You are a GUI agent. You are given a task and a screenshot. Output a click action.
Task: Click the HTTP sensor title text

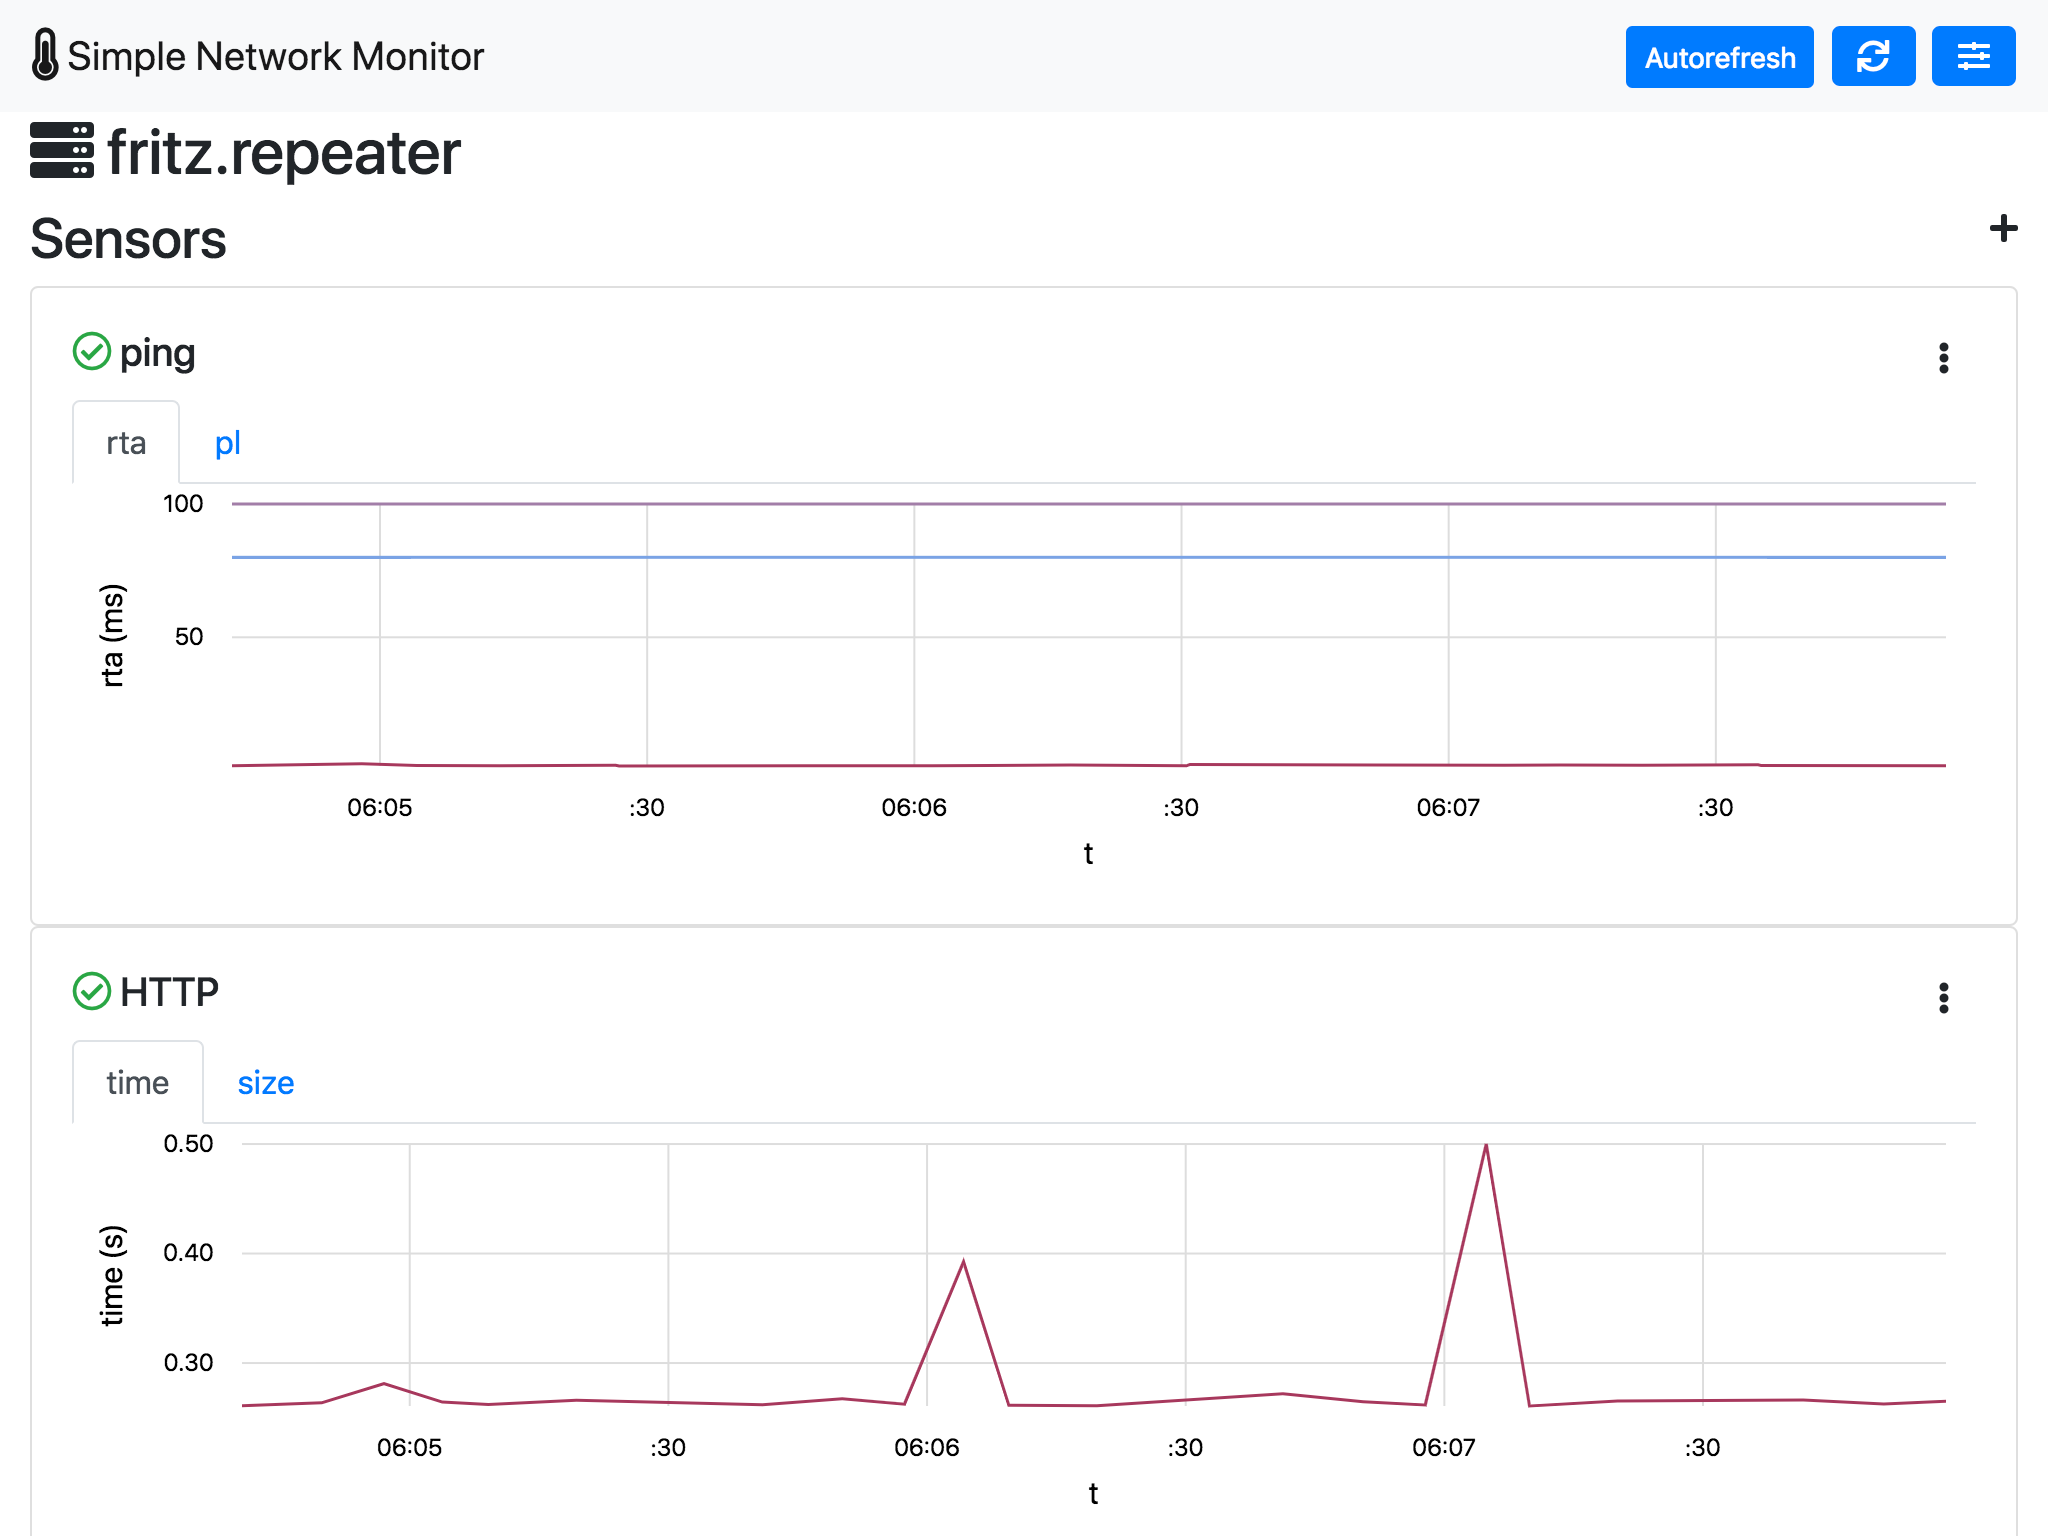tap(169, 993)
